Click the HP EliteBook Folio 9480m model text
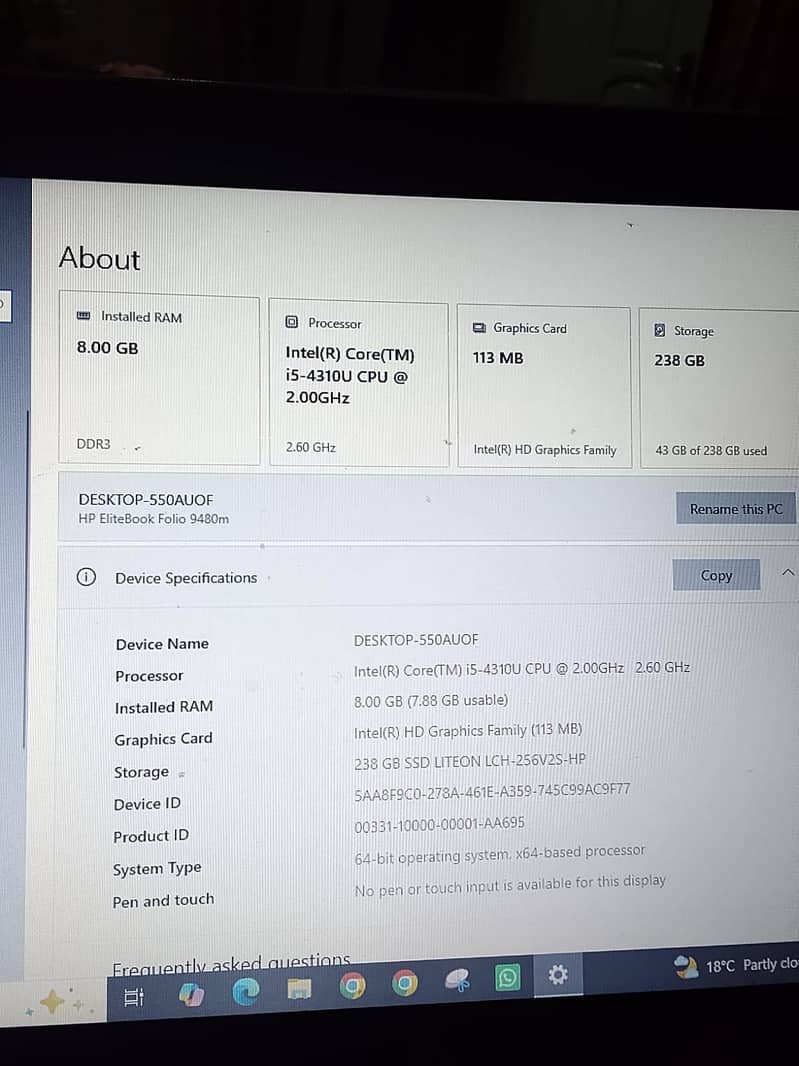This screenshot has width=799, height=1066. coord(154,519)
